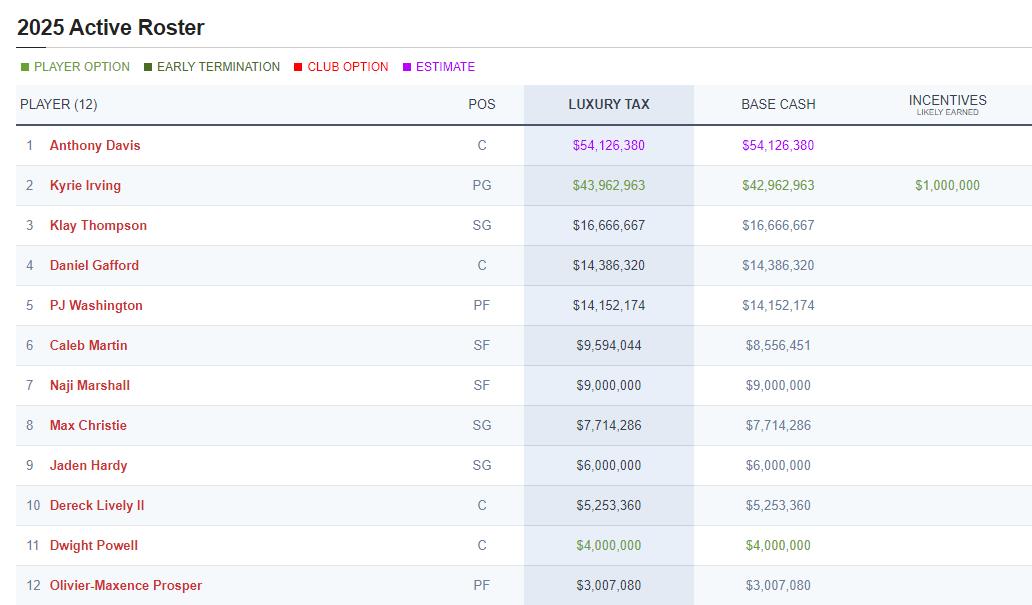Click PJ Washington player name

[96, 305]
